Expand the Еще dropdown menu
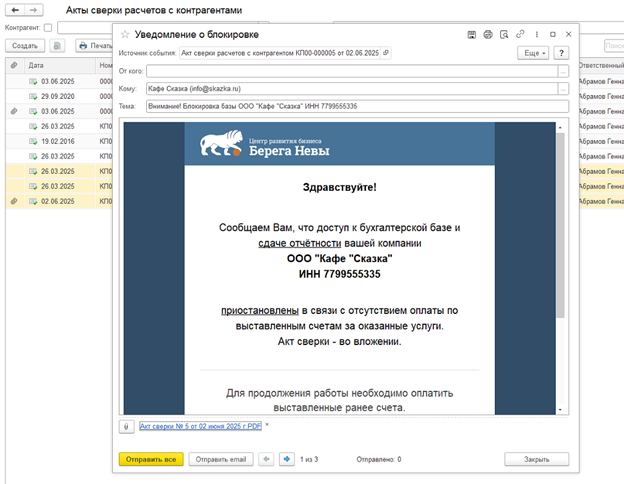Image resolution: width=624 pixels, height=484 pixels. (533, 53)
